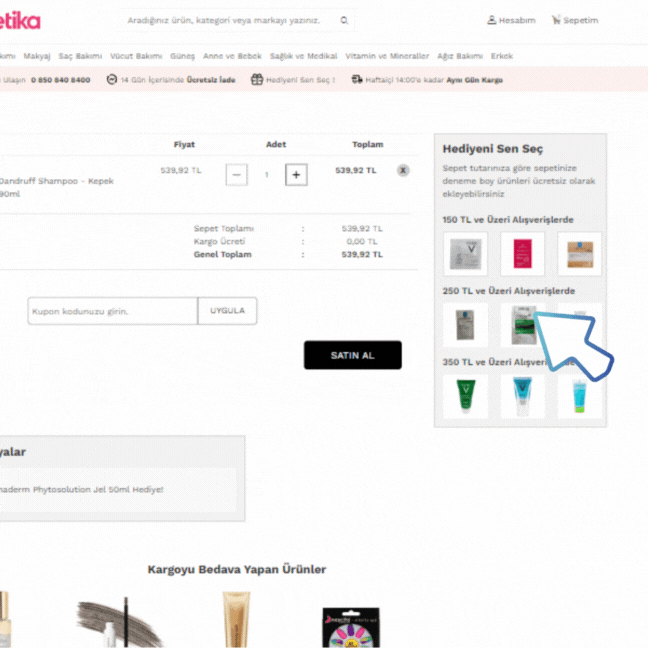Select the pink sample gift thumbnail

(522, 254)
